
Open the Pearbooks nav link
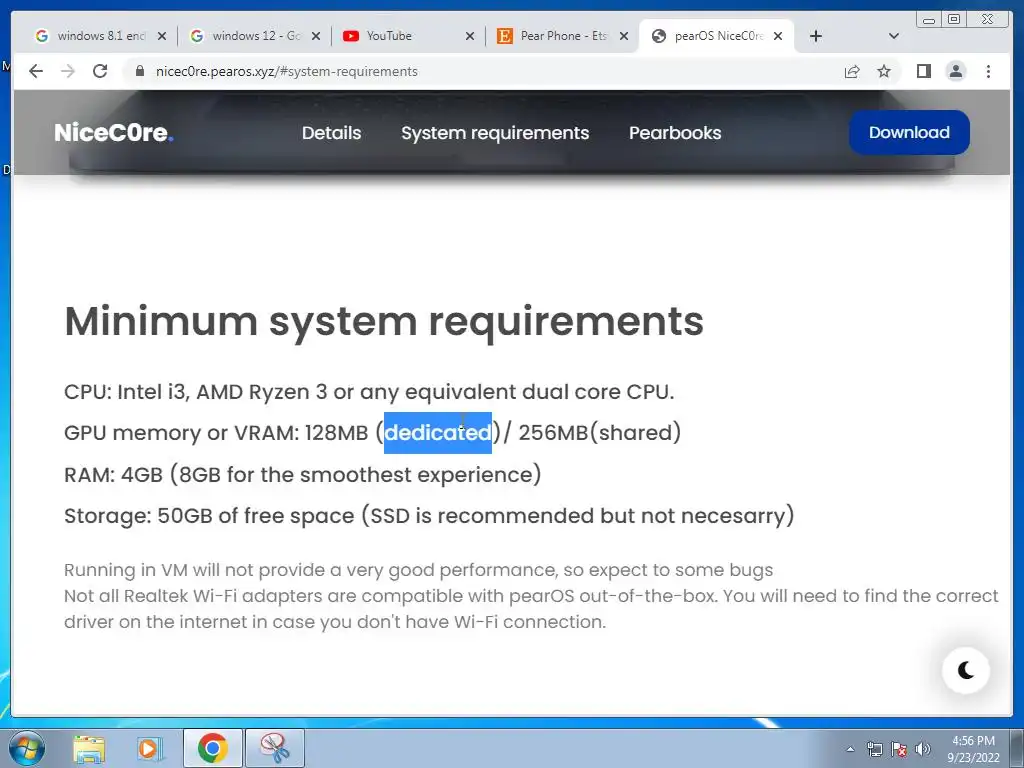(675, 133)
